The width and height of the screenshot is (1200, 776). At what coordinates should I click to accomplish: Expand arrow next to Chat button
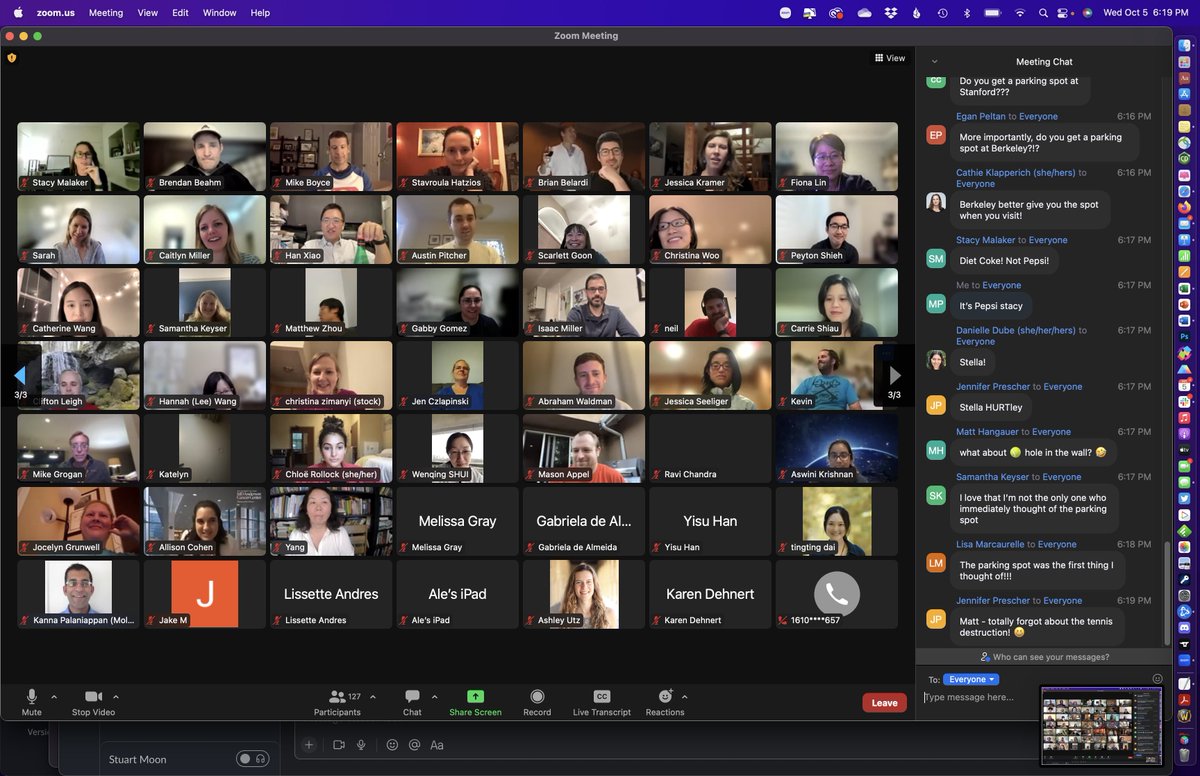coord(434,696)
